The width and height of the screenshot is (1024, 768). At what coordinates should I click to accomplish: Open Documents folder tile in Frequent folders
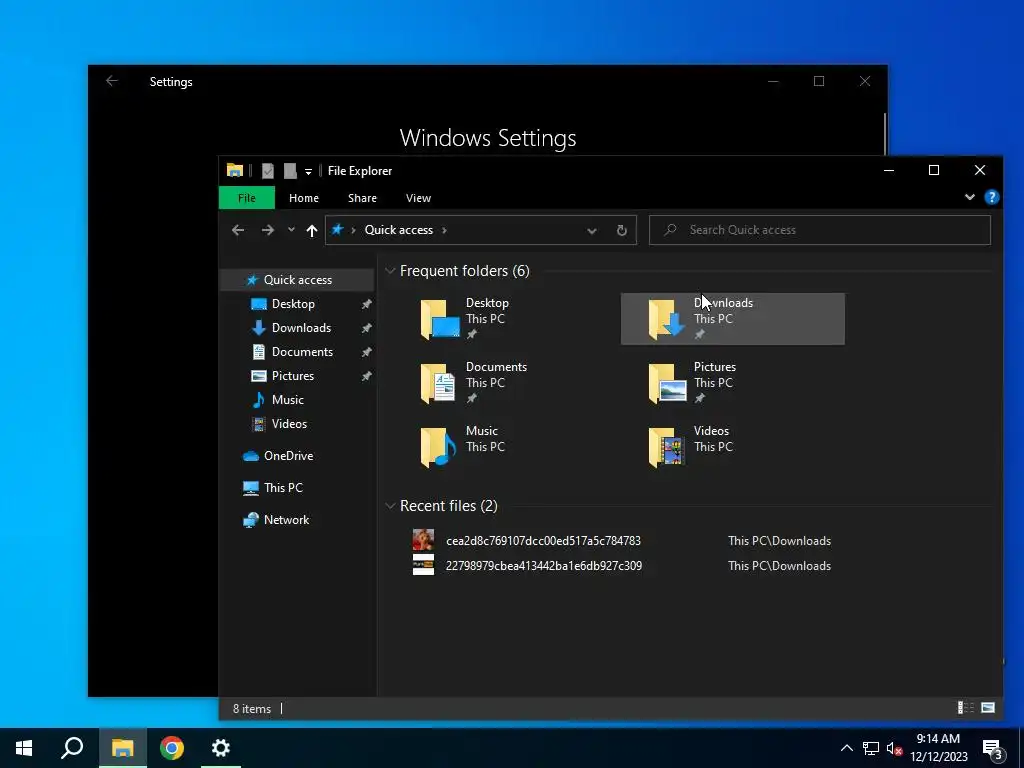(x=505, y=383)
